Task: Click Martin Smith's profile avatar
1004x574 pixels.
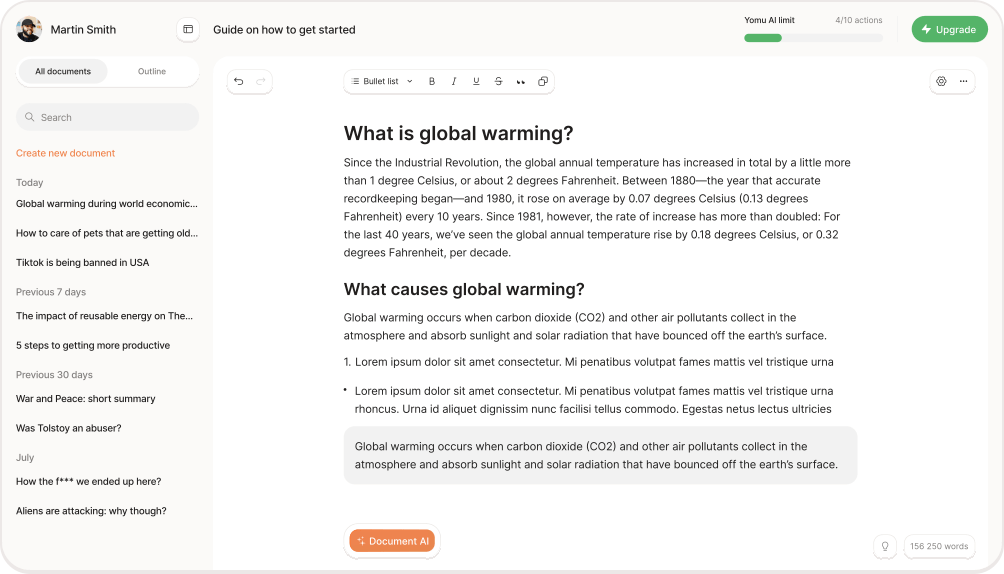Action: coord(29,30)
